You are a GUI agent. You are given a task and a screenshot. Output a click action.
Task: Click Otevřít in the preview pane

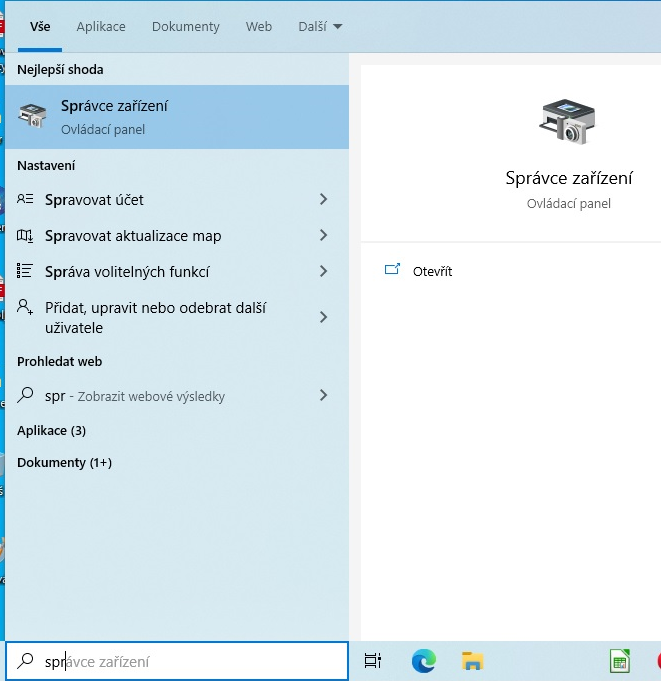coord(432,271)
